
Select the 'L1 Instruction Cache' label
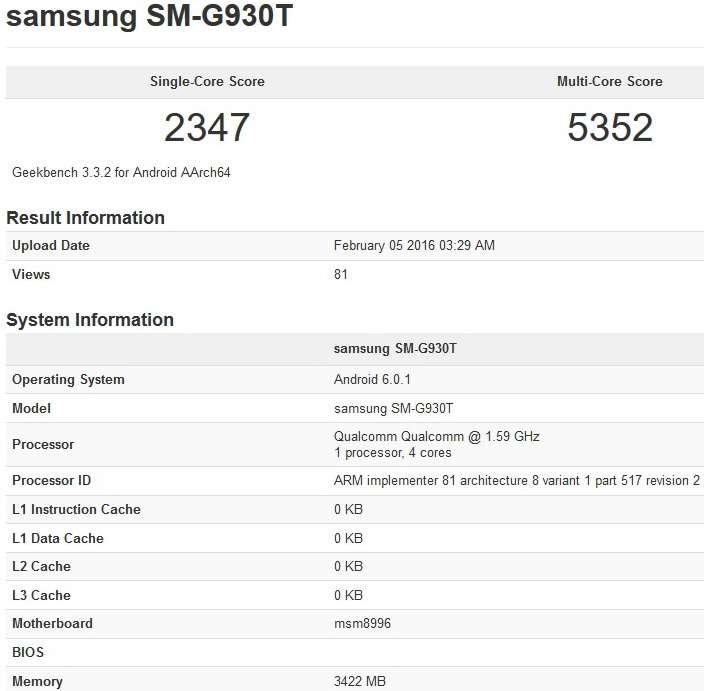click(76, 510)
